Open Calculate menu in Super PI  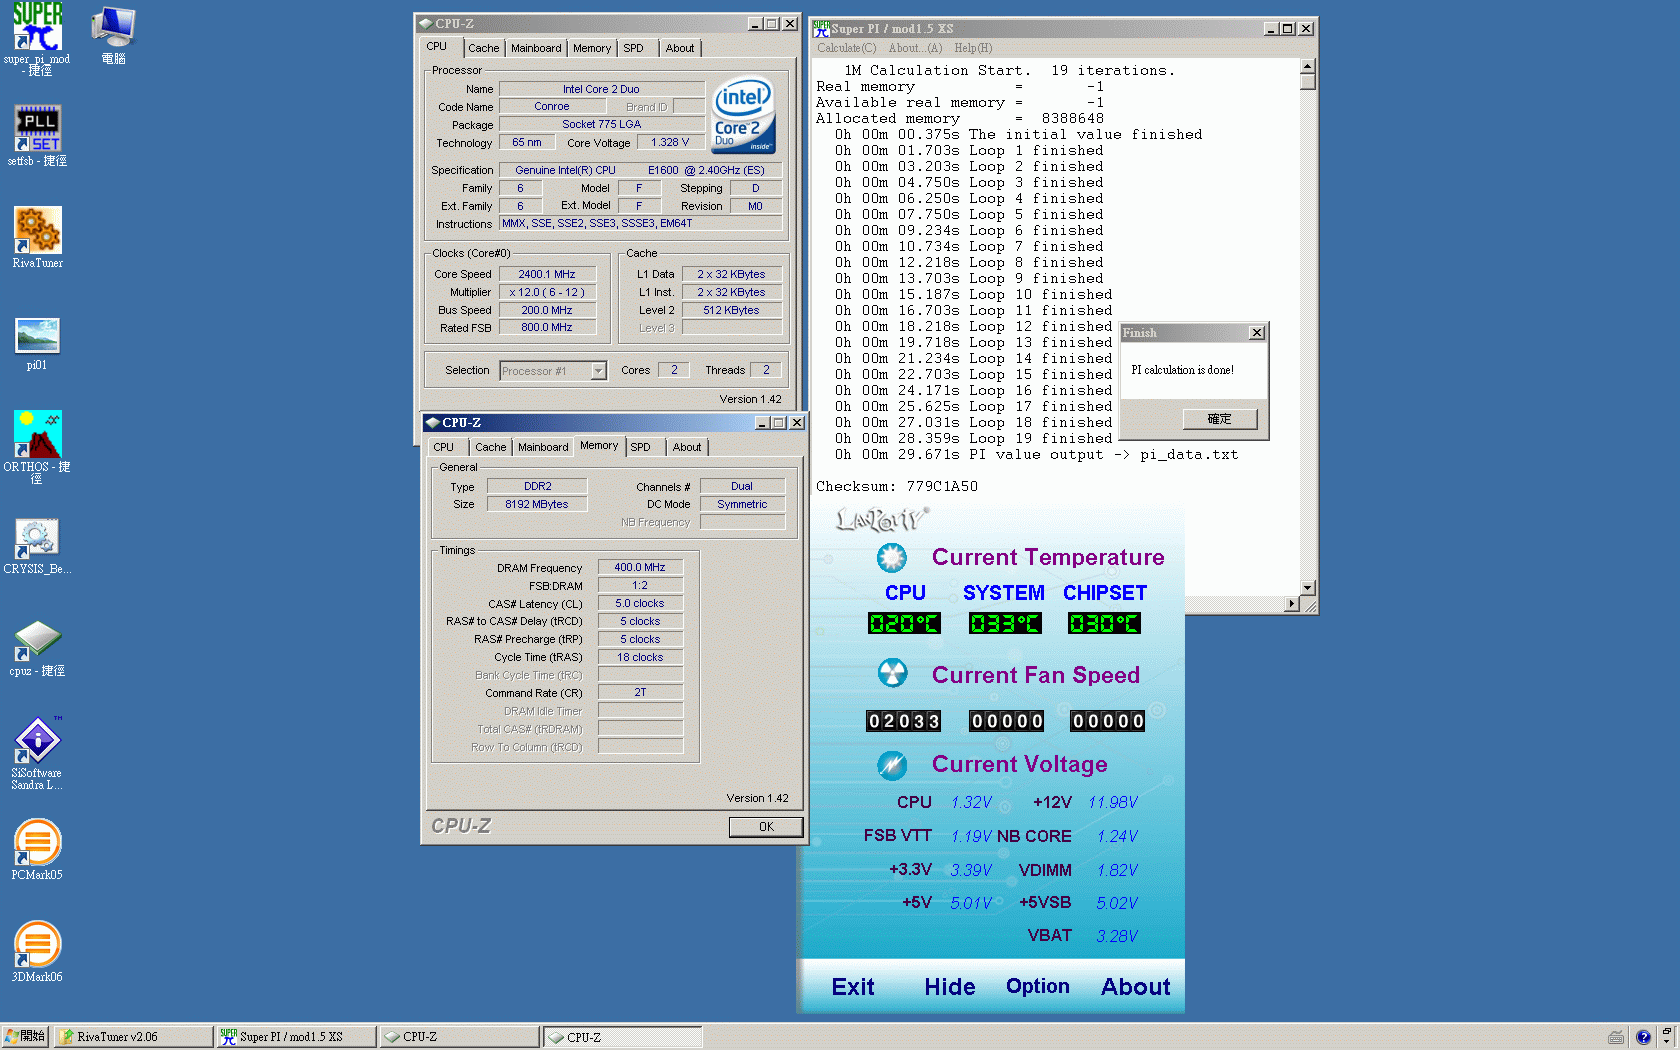[846, 48]
